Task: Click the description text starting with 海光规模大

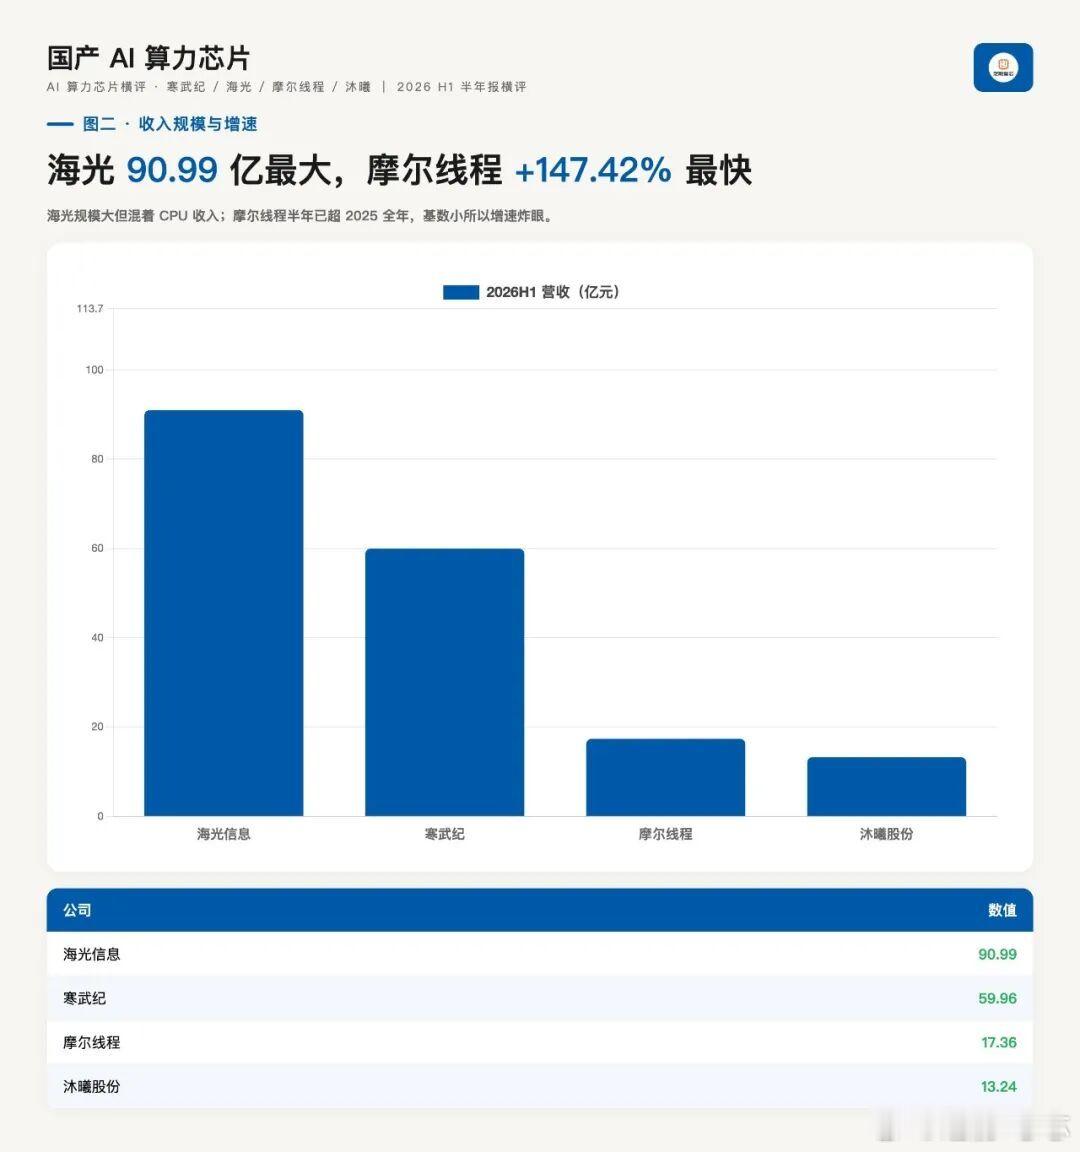Action: (300, 216)
